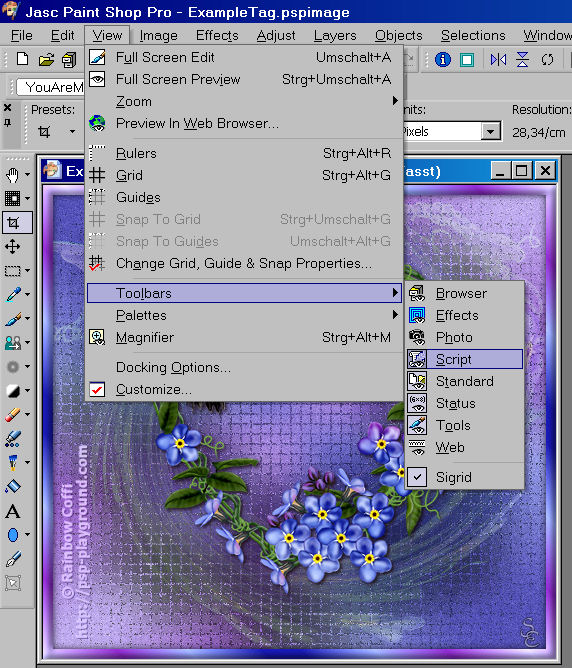This screenshot has width=572, height=668.
Task: Open the Layers menu
Action: click(335, 35)
